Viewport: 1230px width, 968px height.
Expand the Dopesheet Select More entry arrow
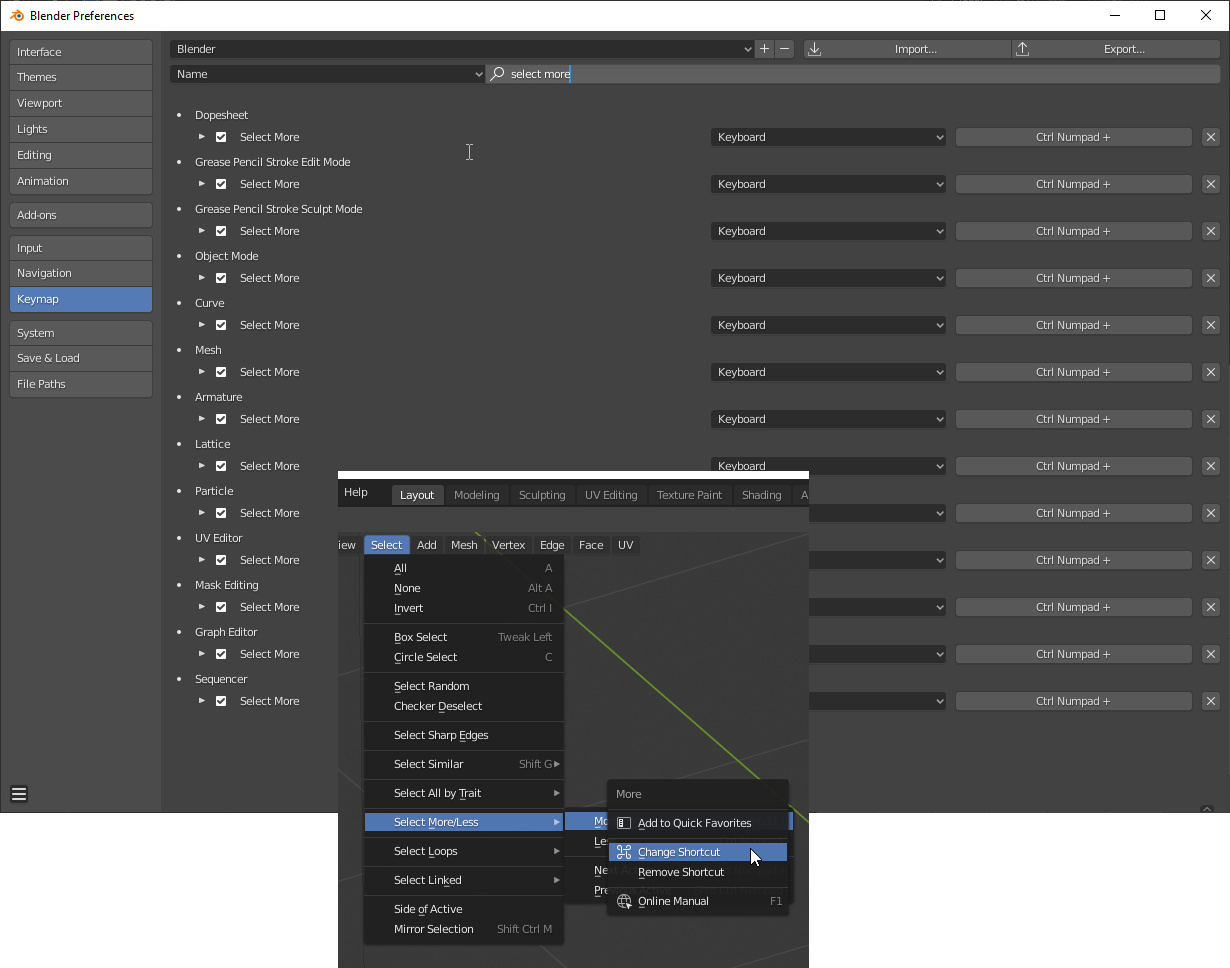point(202,137)
